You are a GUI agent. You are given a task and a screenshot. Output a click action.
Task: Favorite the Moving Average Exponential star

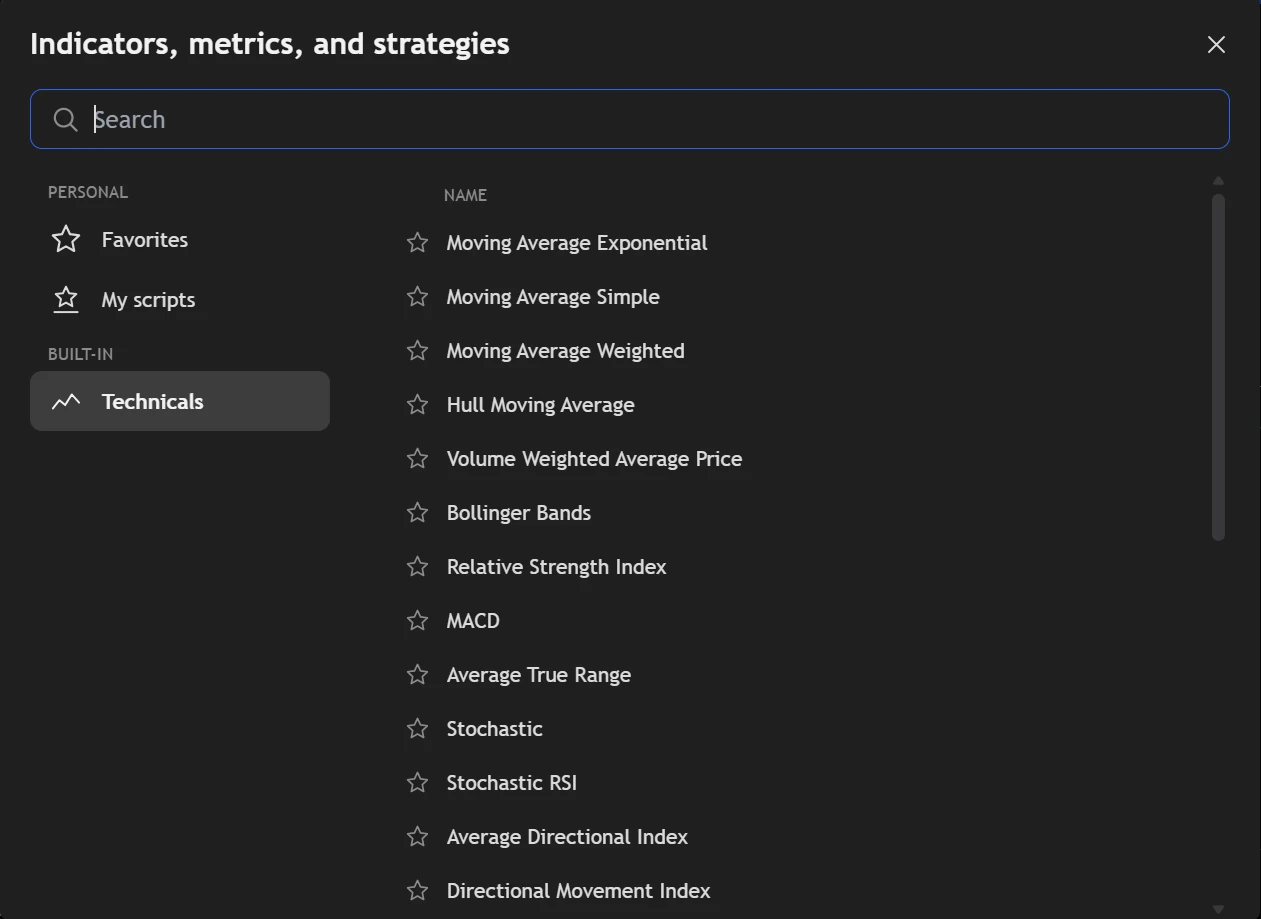pos(418,243)
